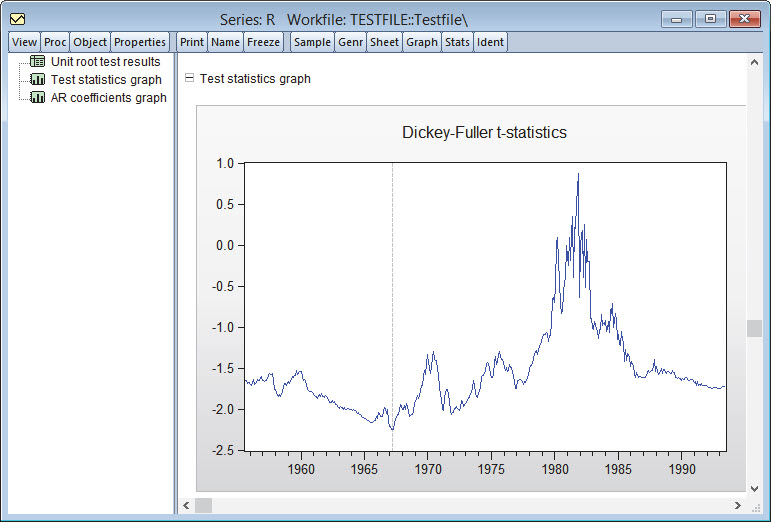The height and width of the screenshot is (522, 771).
Task: Click the Name button
Action: pos(225,42)
